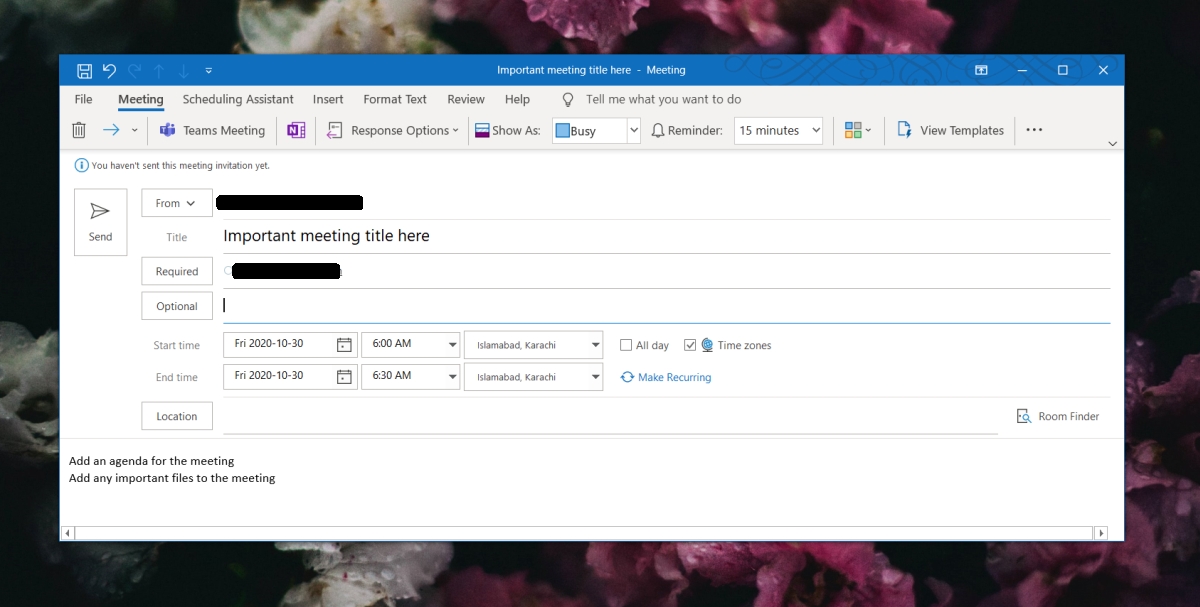Switch to Scheduling Assistant tab
Image resolution: width=1200 pixels, height=607 pixels.
tap(238, 99)
